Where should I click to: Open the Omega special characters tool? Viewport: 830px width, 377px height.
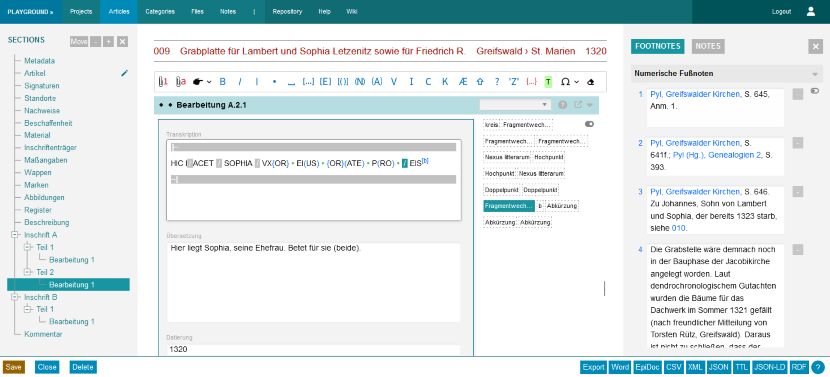[565, 82]
